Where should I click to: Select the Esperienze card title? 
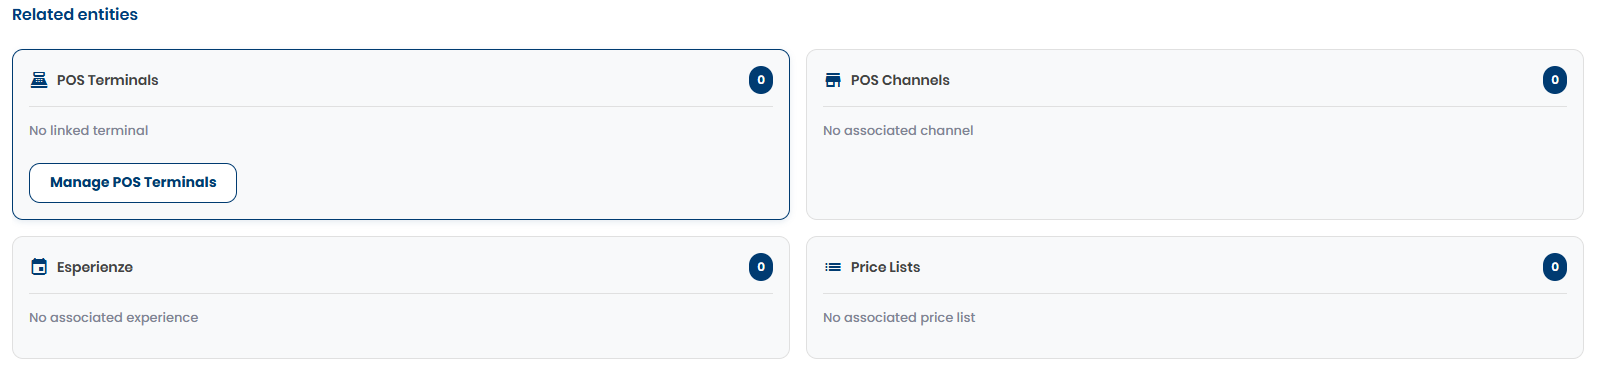tap(95, 267)
